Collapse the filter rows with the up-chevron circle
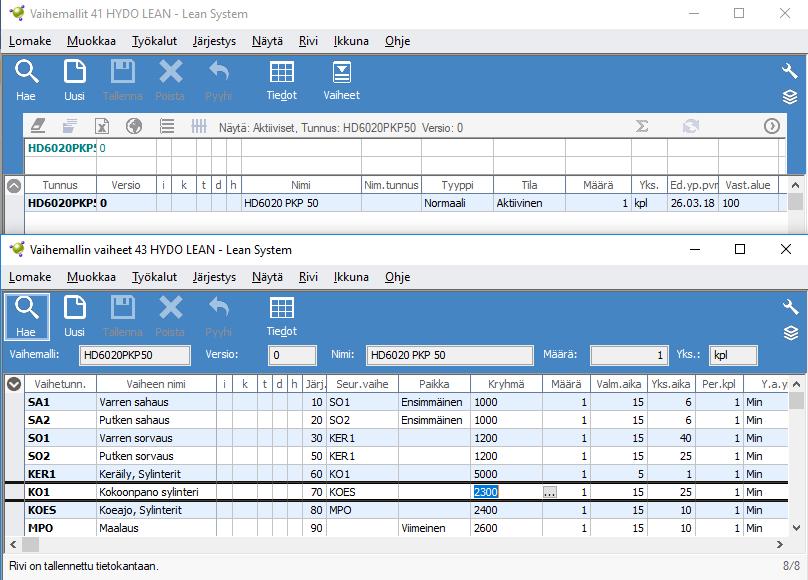Screen dimensions: 808x580 [x=14, y=185]
